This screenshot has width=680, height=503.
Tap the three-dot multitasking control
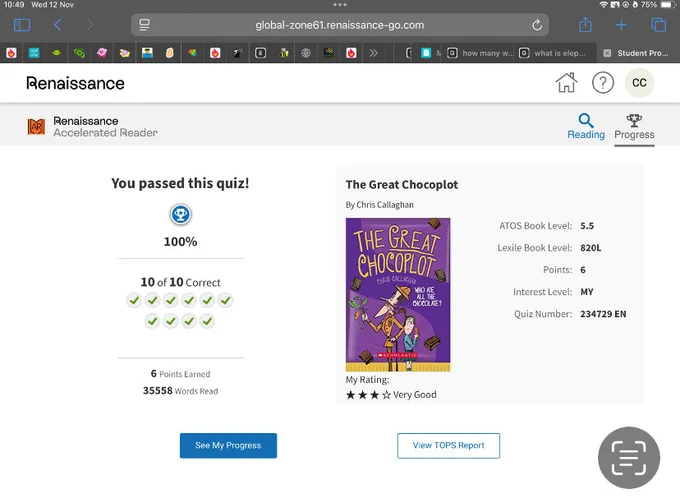point(340,4)
